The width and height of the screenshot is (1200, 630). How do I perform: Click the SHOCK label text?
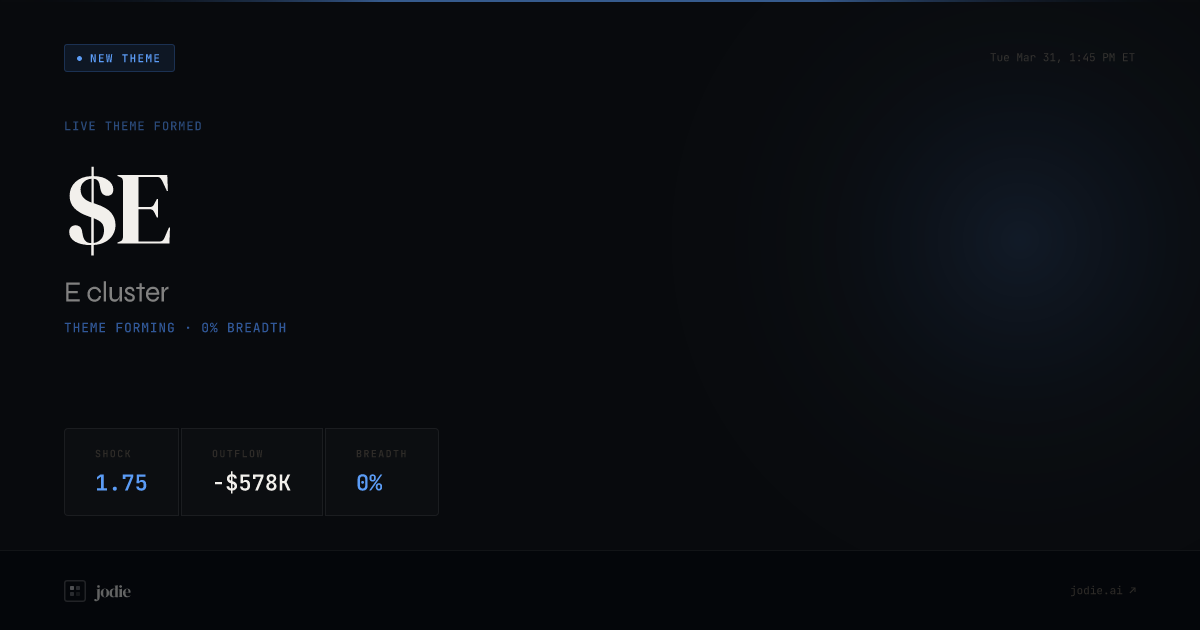[x=113, y=454]
